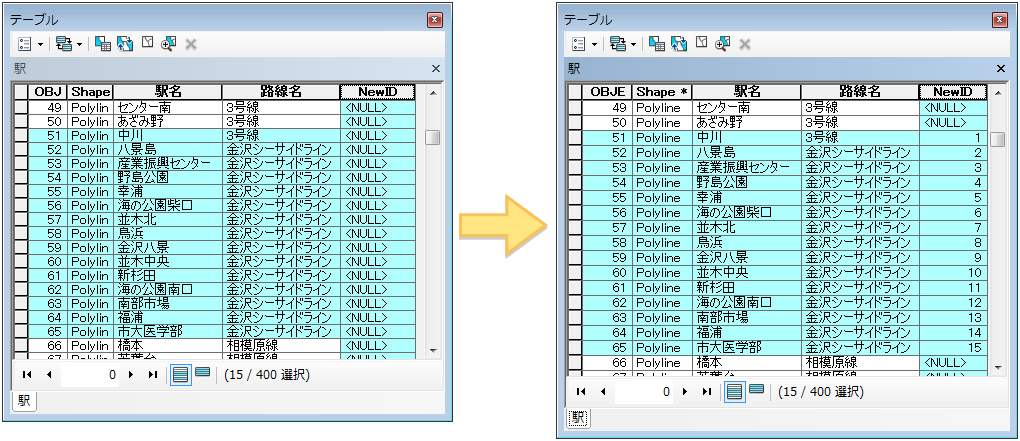Viewport: 1020px width, 441px height.
Task: Click Switch Selection icon in left window
Action: (x=124, y=44)
